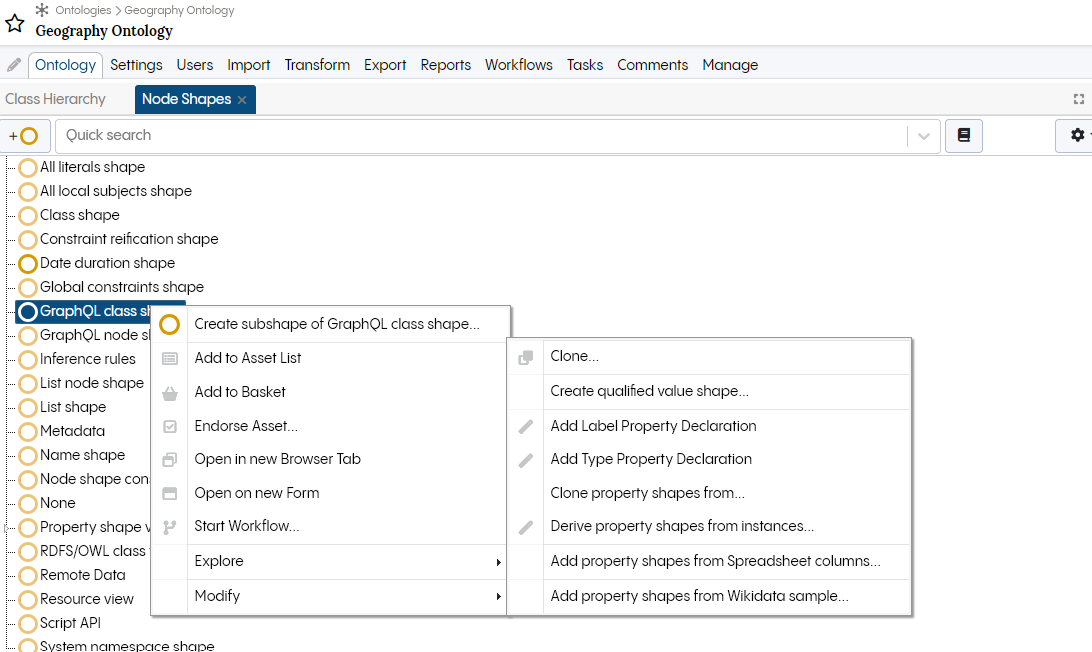
Task: Switch to the Class Hierarchy tab
Action: pyautogui.click(x=55, y=99)
